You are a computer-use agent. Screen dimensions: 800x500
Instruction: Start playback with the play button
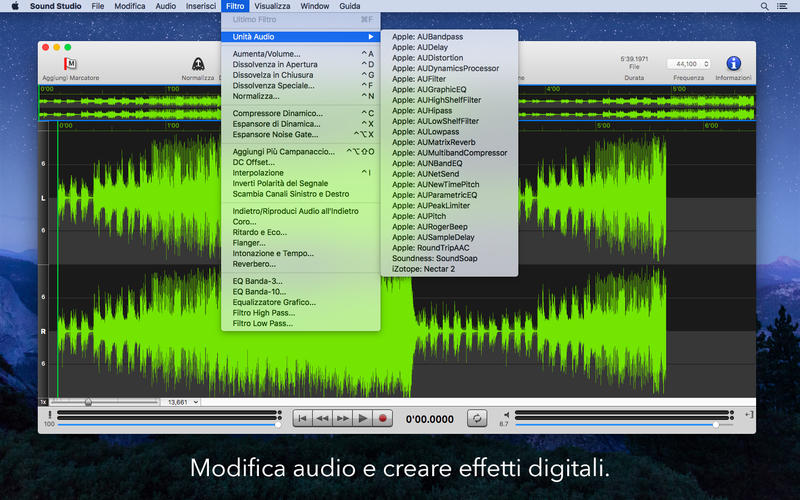click(362, 418)
